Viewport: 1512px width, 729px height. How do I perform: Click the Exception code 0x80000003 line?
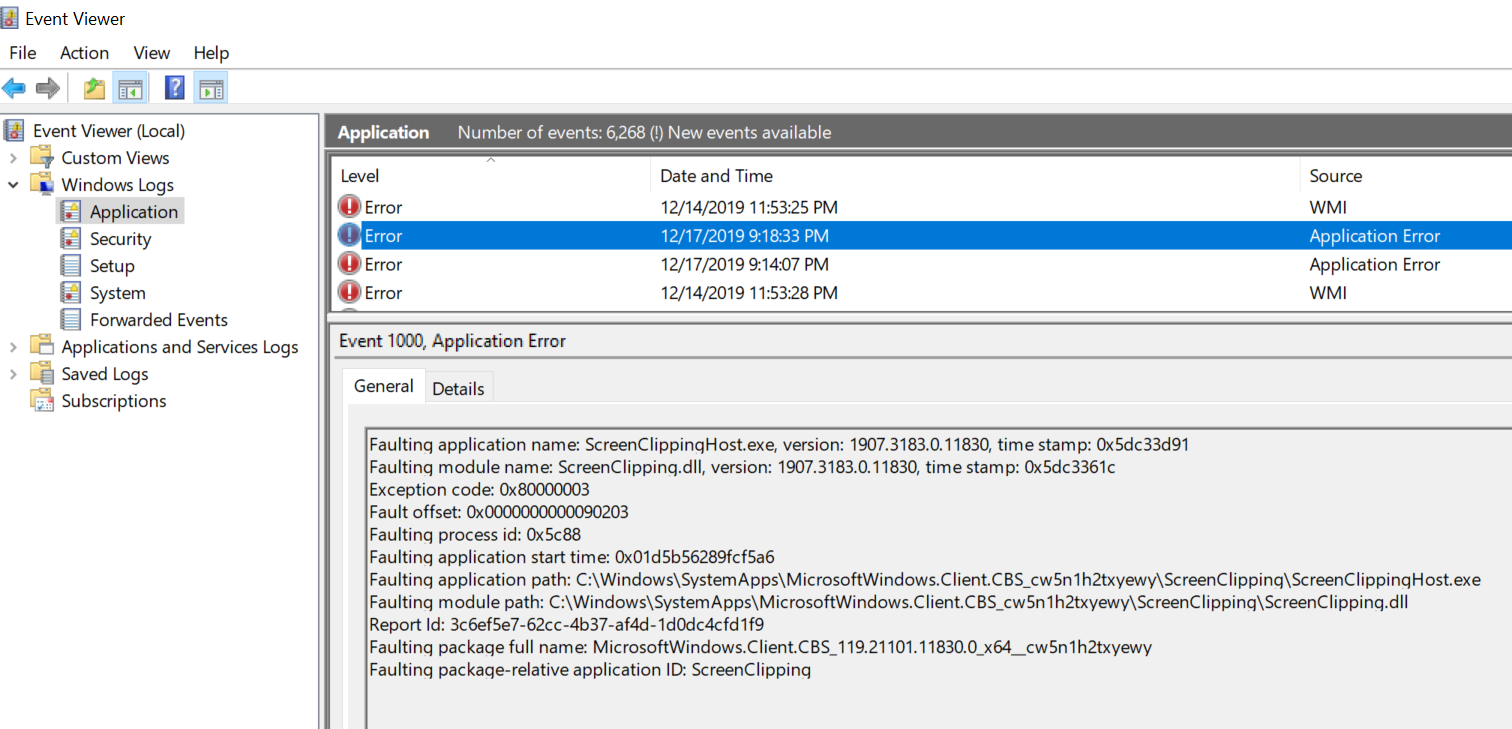point(479,489)
